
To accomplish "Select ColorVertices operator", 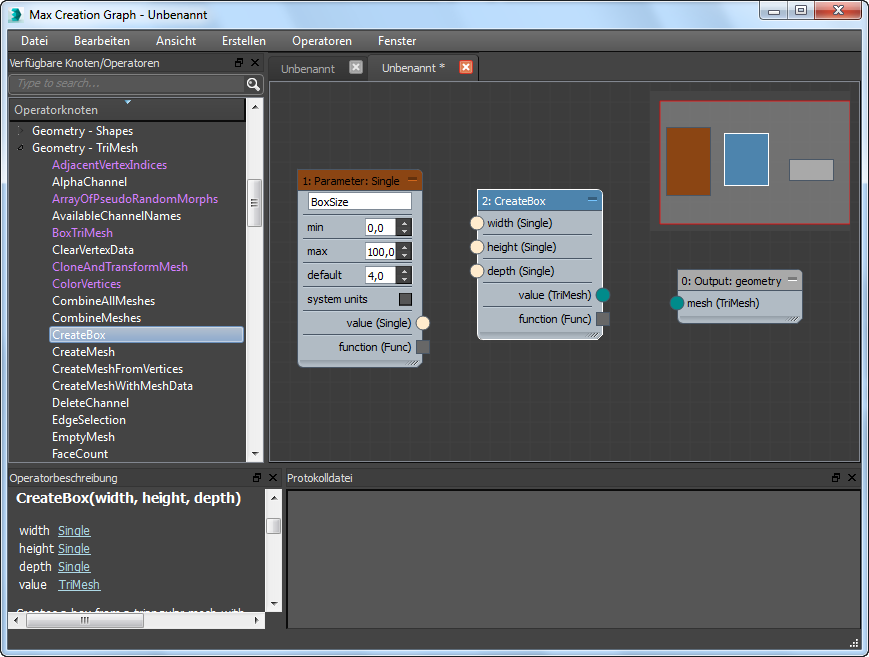I will click(x=86, y=284).
